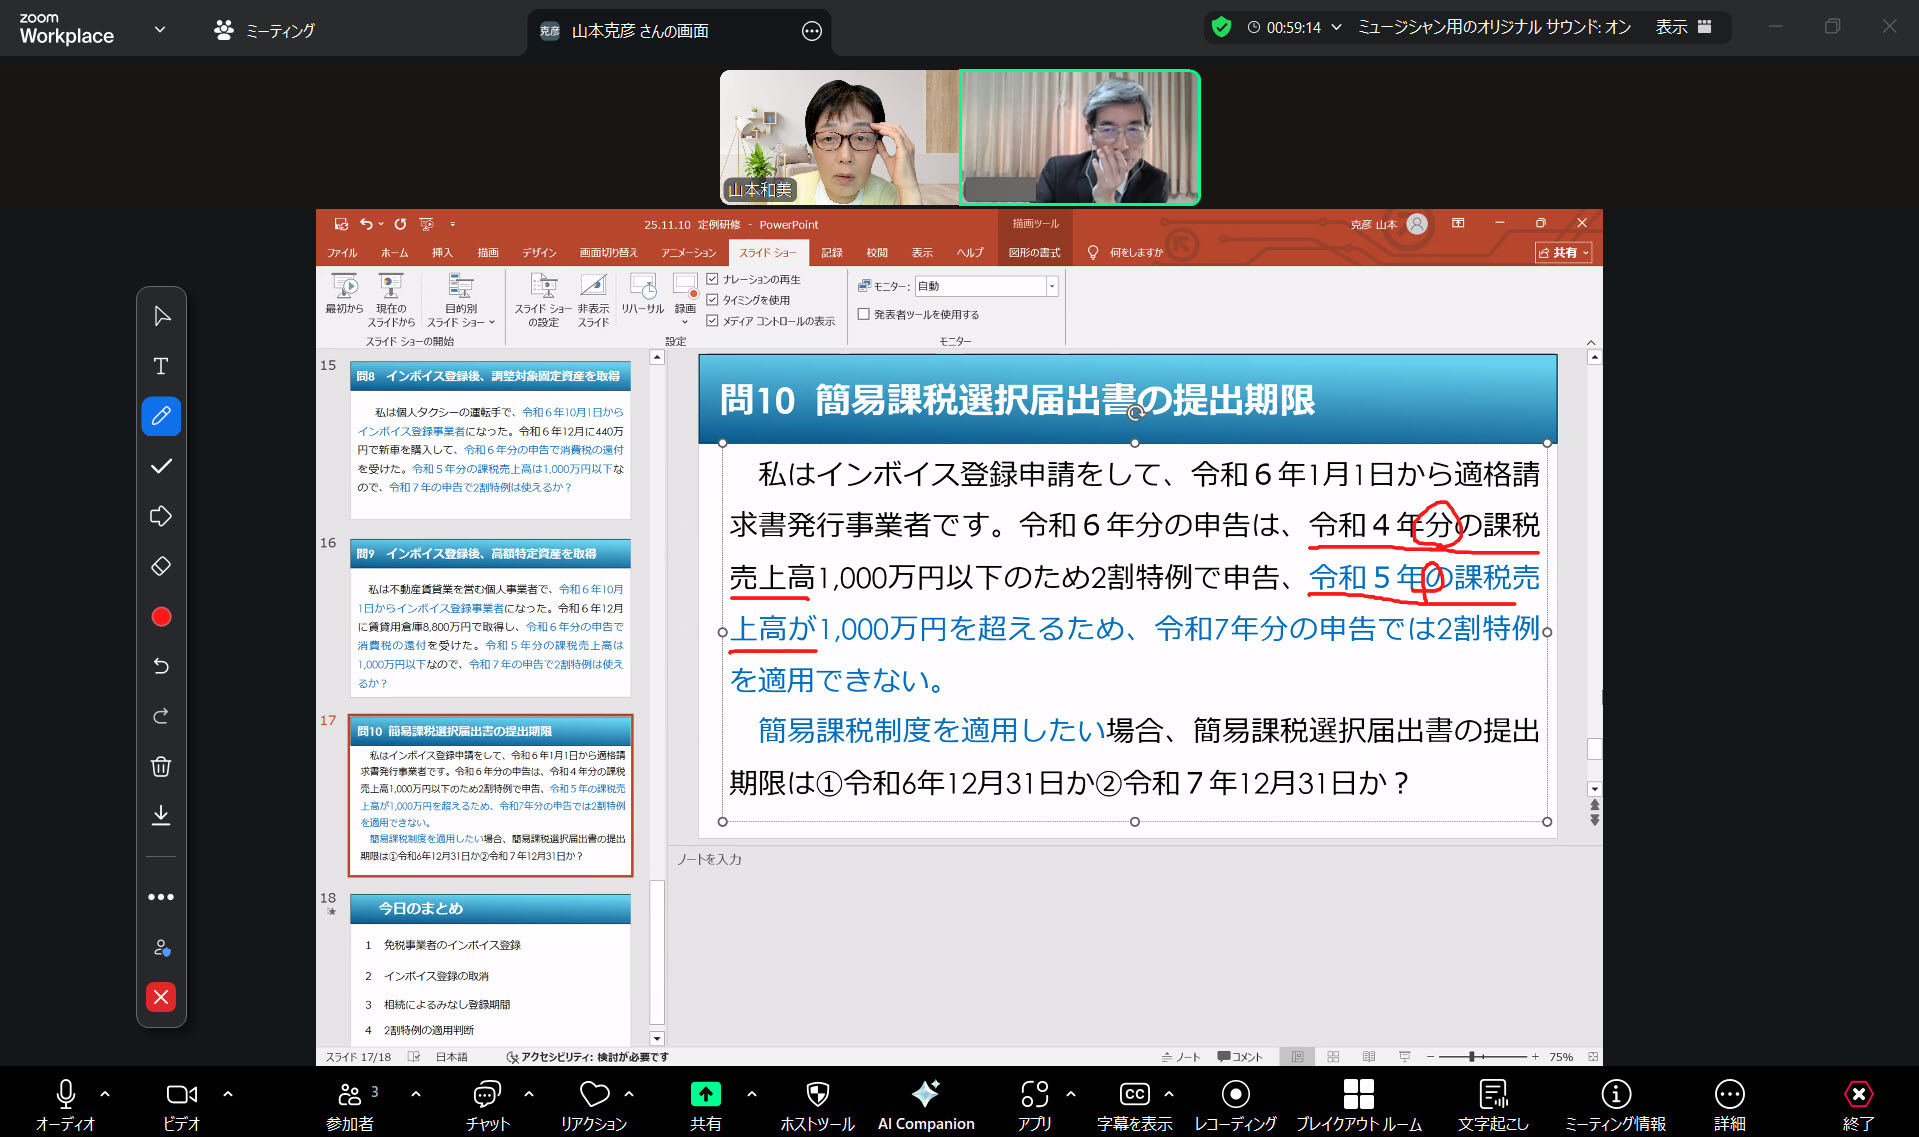Open the Breakout Rooms button
1919x1137 pixels.
[x=1358, y=1104]
